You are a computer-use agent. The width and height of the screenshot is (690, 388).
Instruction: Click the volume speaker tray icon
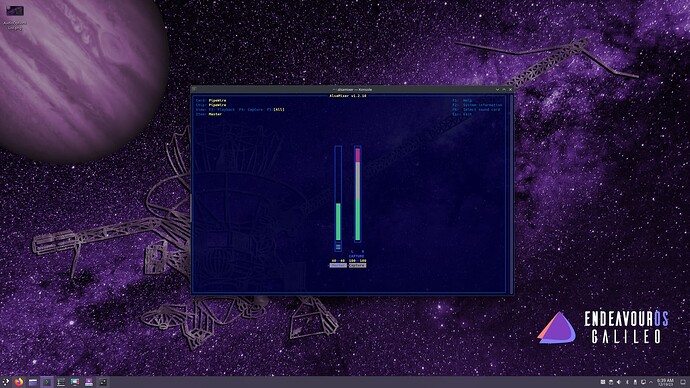(619, 382)
